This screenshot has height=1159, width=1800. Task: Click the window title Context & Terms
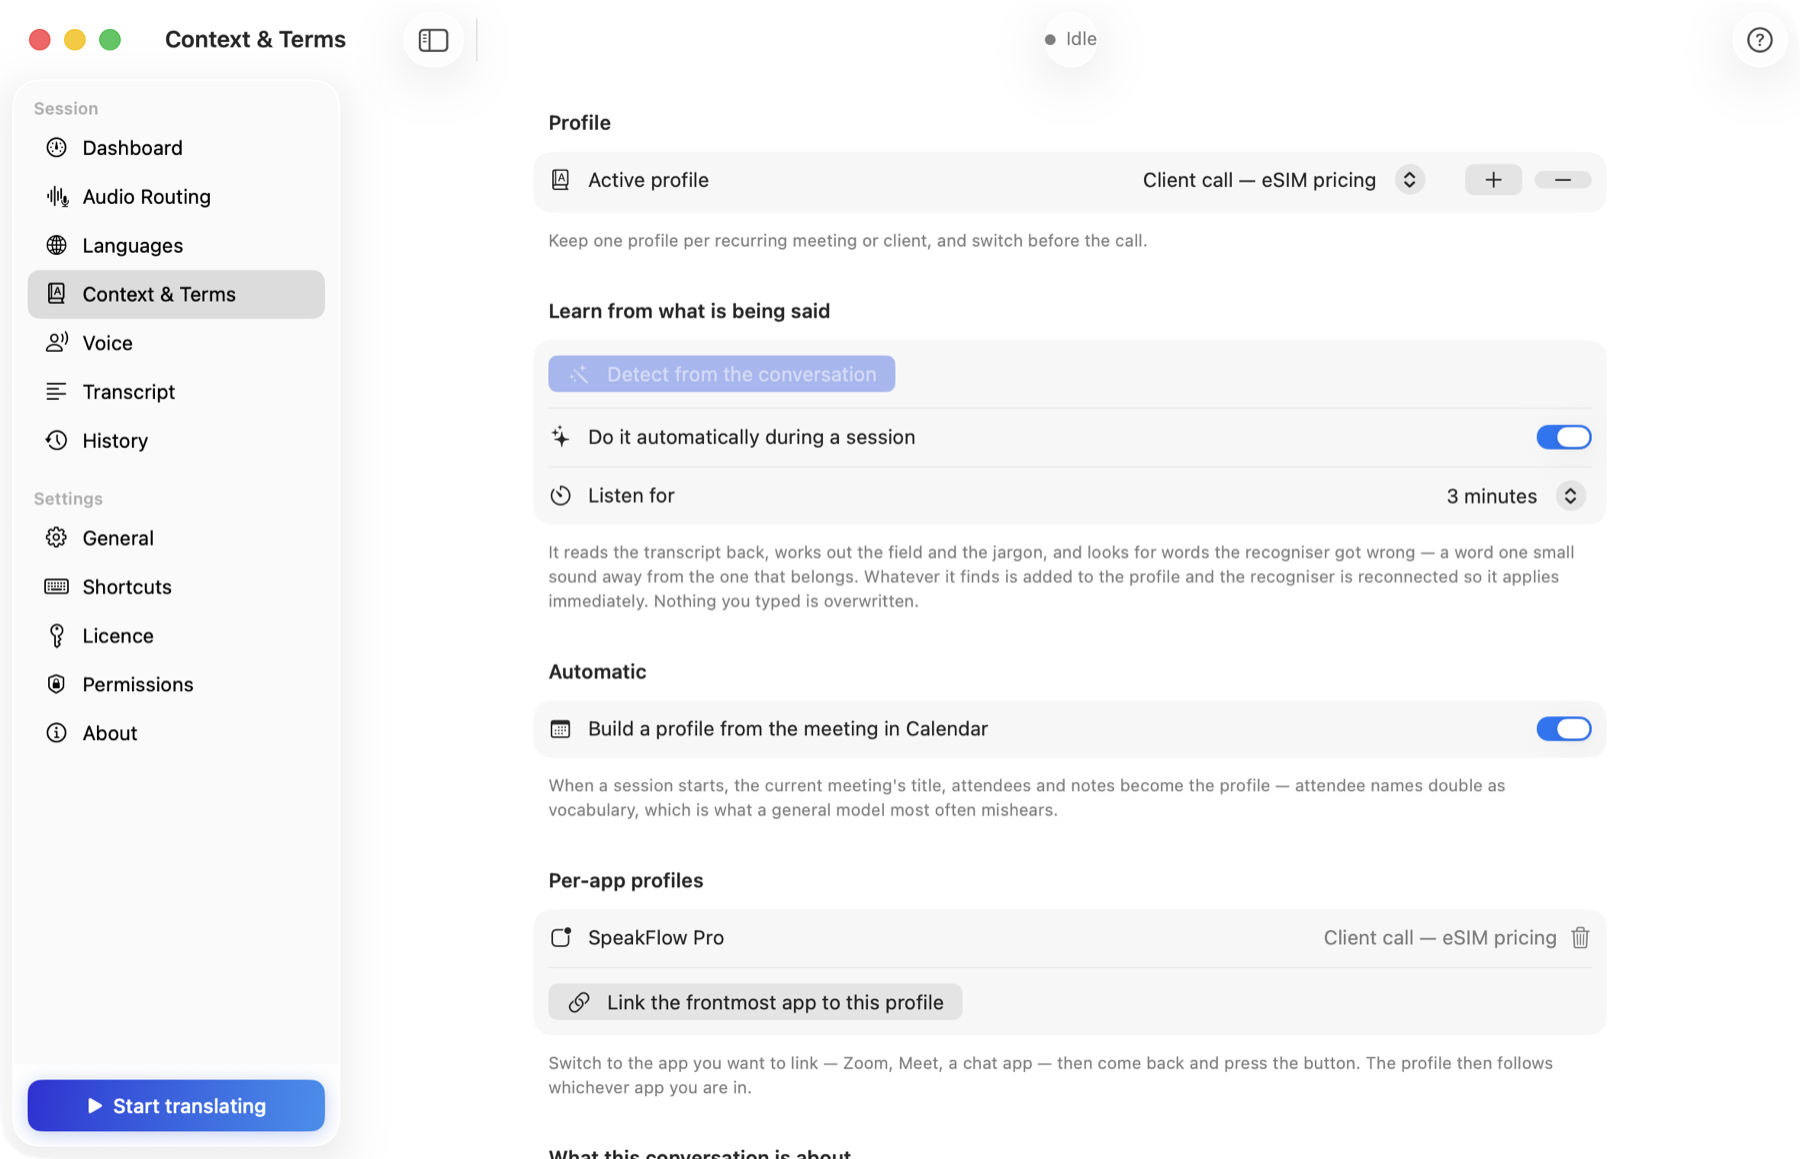click(x=255, y=40)
